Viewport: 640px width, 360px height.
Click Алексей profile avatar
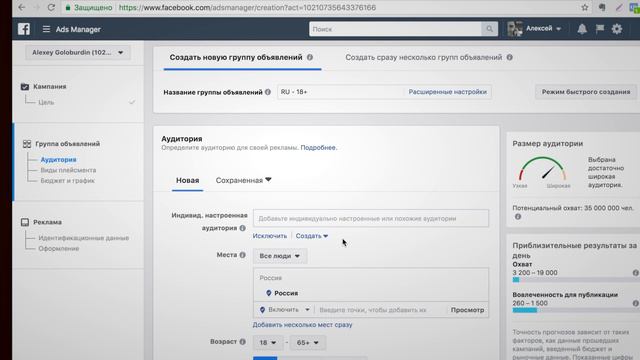515,29
